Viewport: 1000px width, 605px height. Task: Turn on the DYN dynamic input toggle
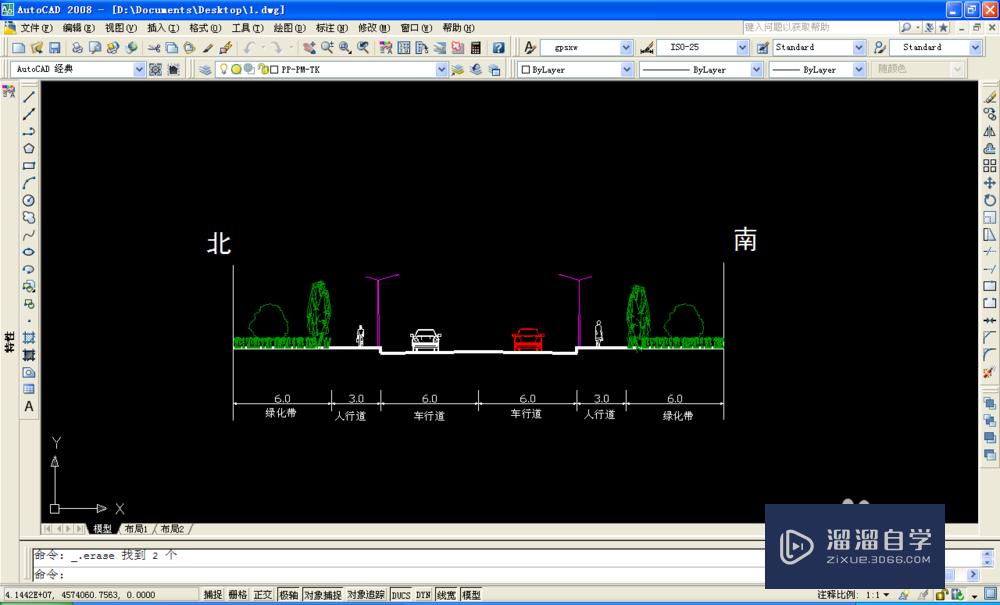click(421, 593)
